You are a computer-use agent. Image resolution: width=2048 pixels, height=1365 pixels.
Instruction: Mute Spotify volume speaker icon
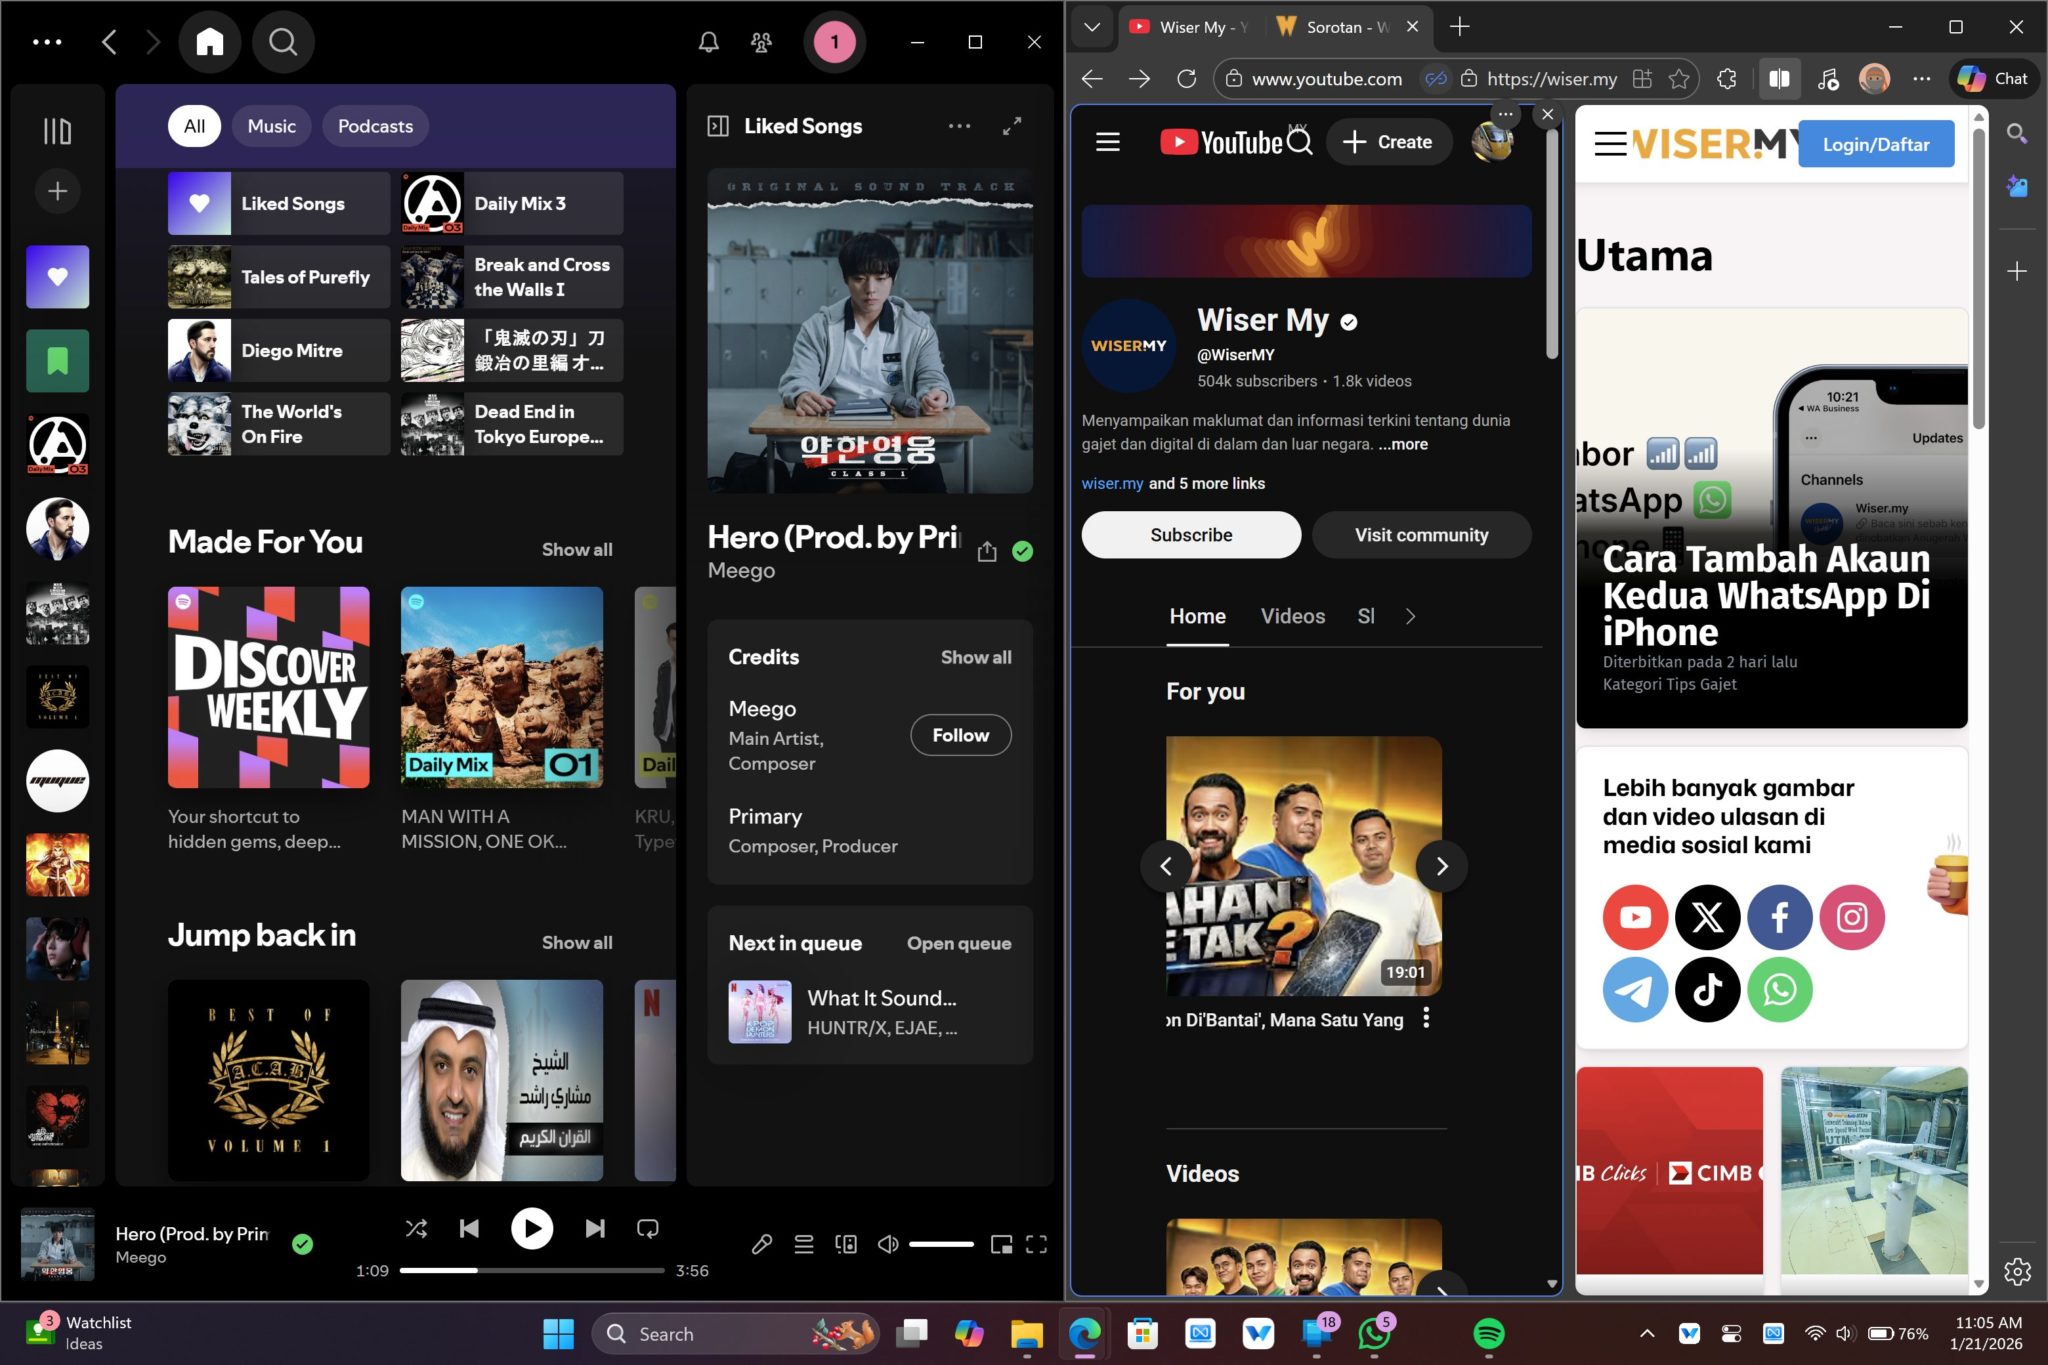pyautogui.click(x=887, y=1244)
